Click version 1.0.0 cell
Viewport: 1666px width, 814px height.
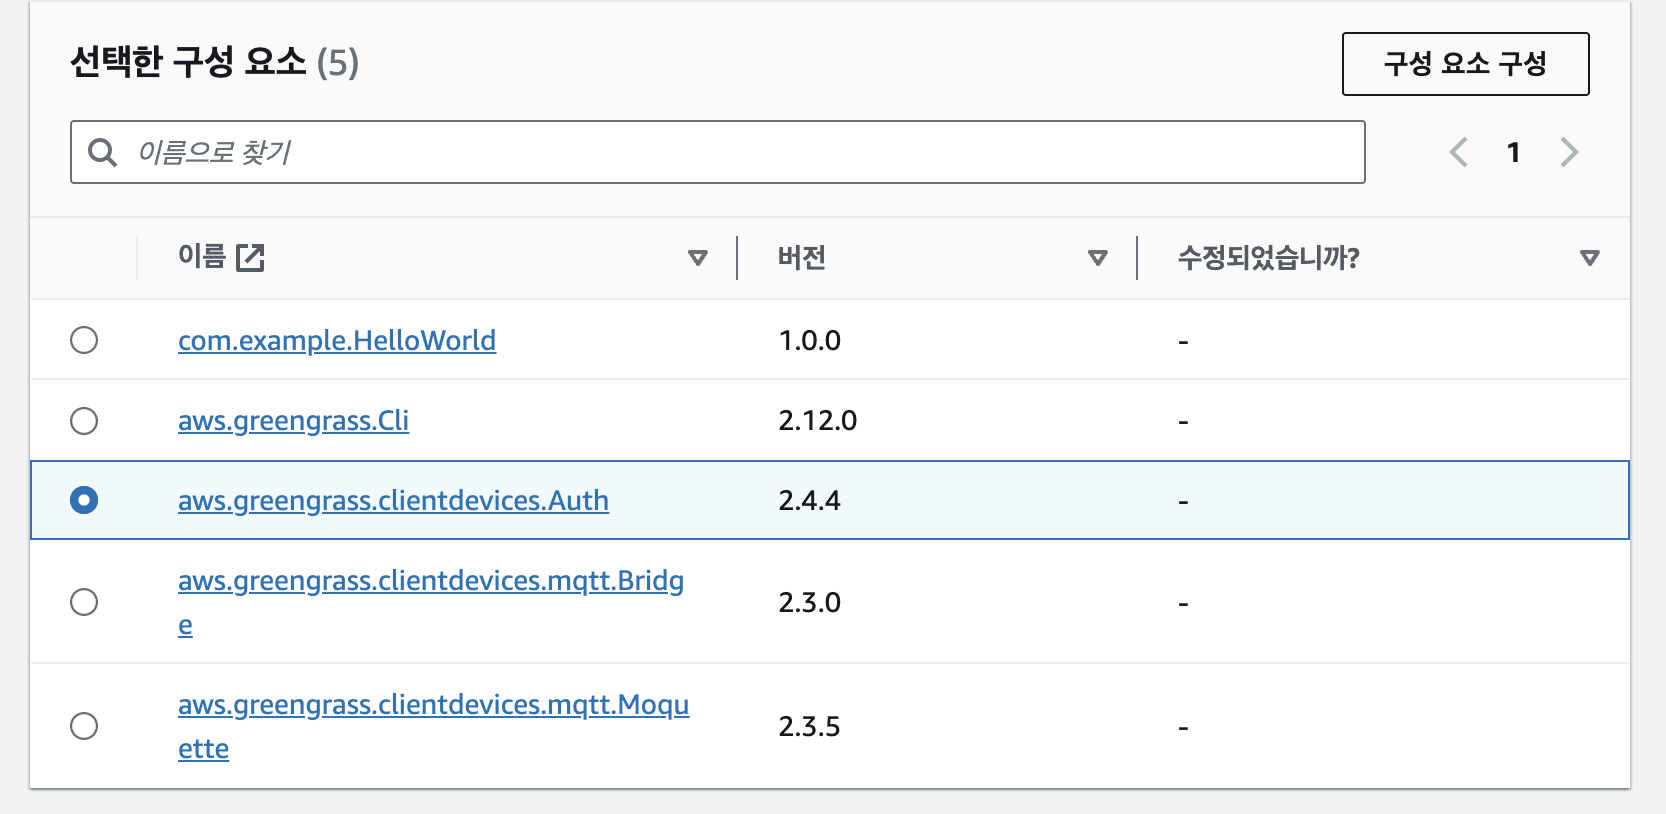[810, 341]
